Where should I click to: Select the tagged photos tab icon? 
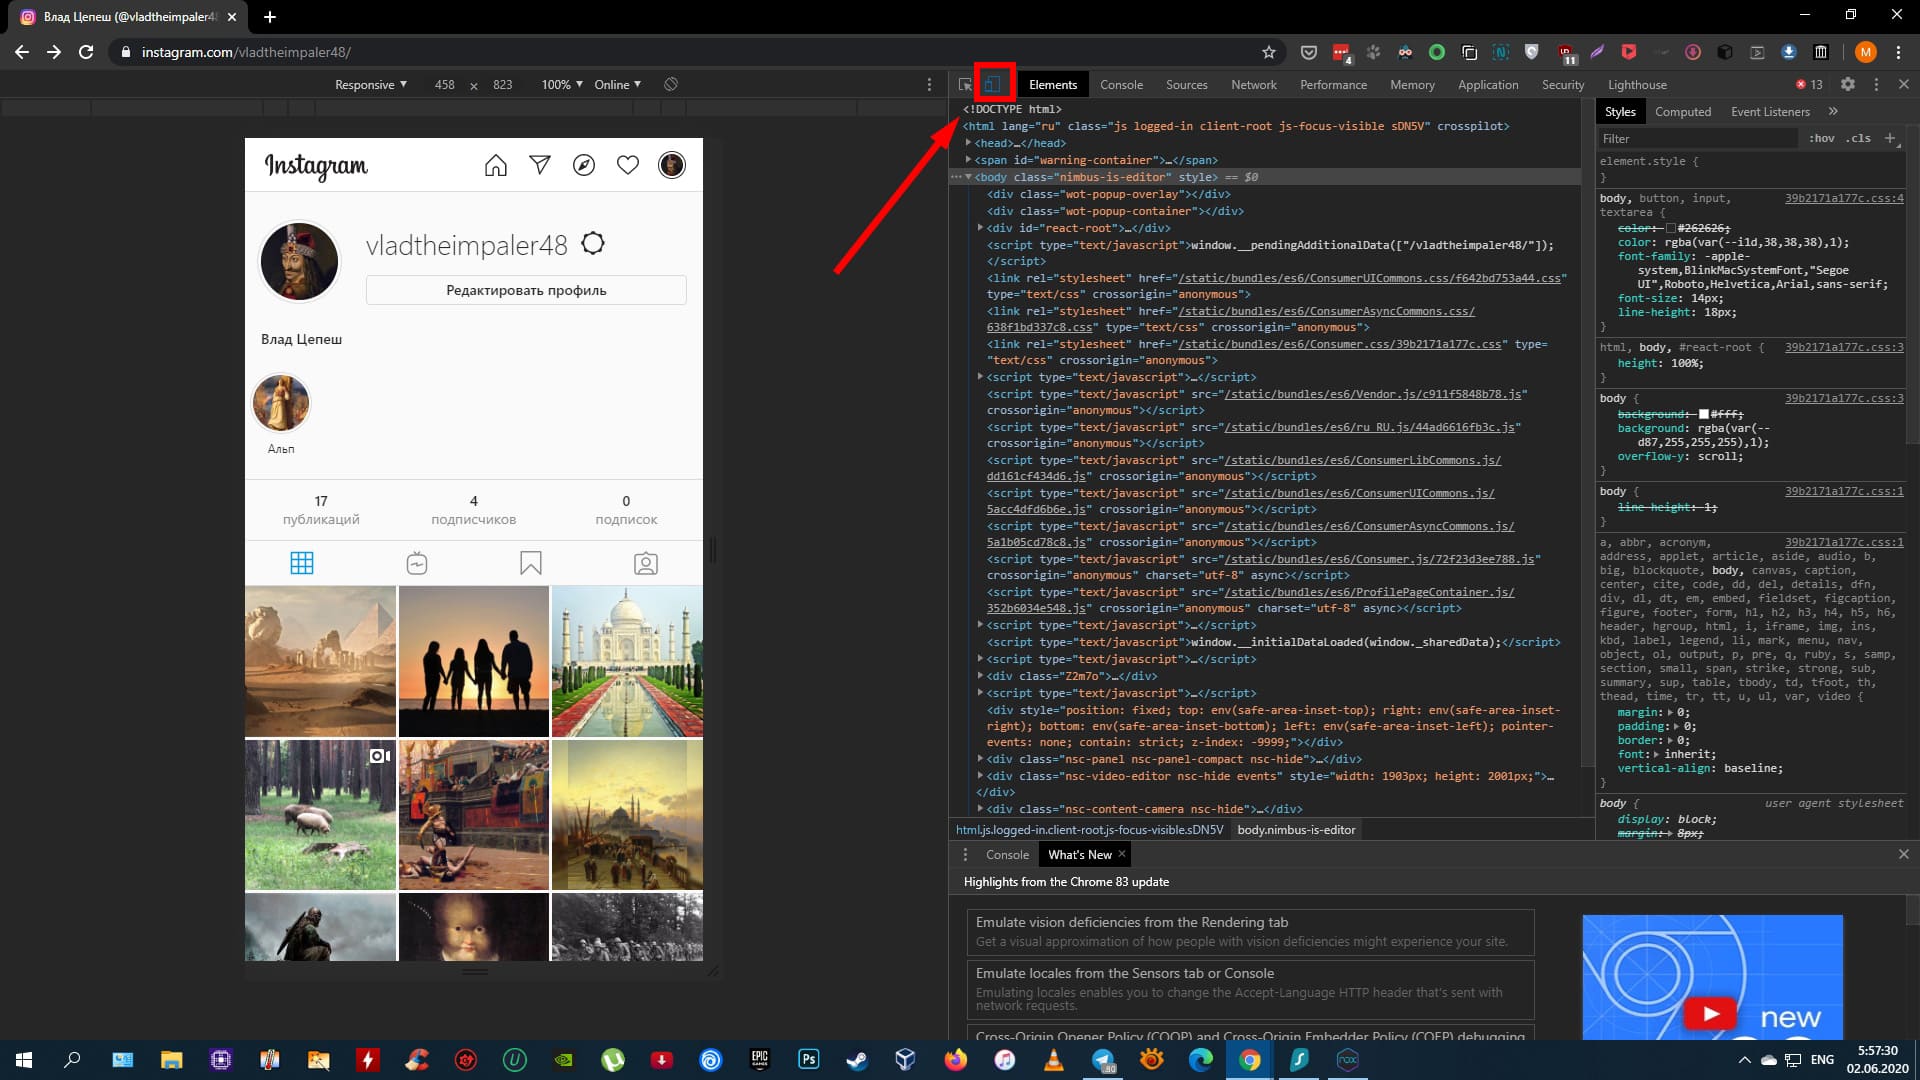click(646, 563)
